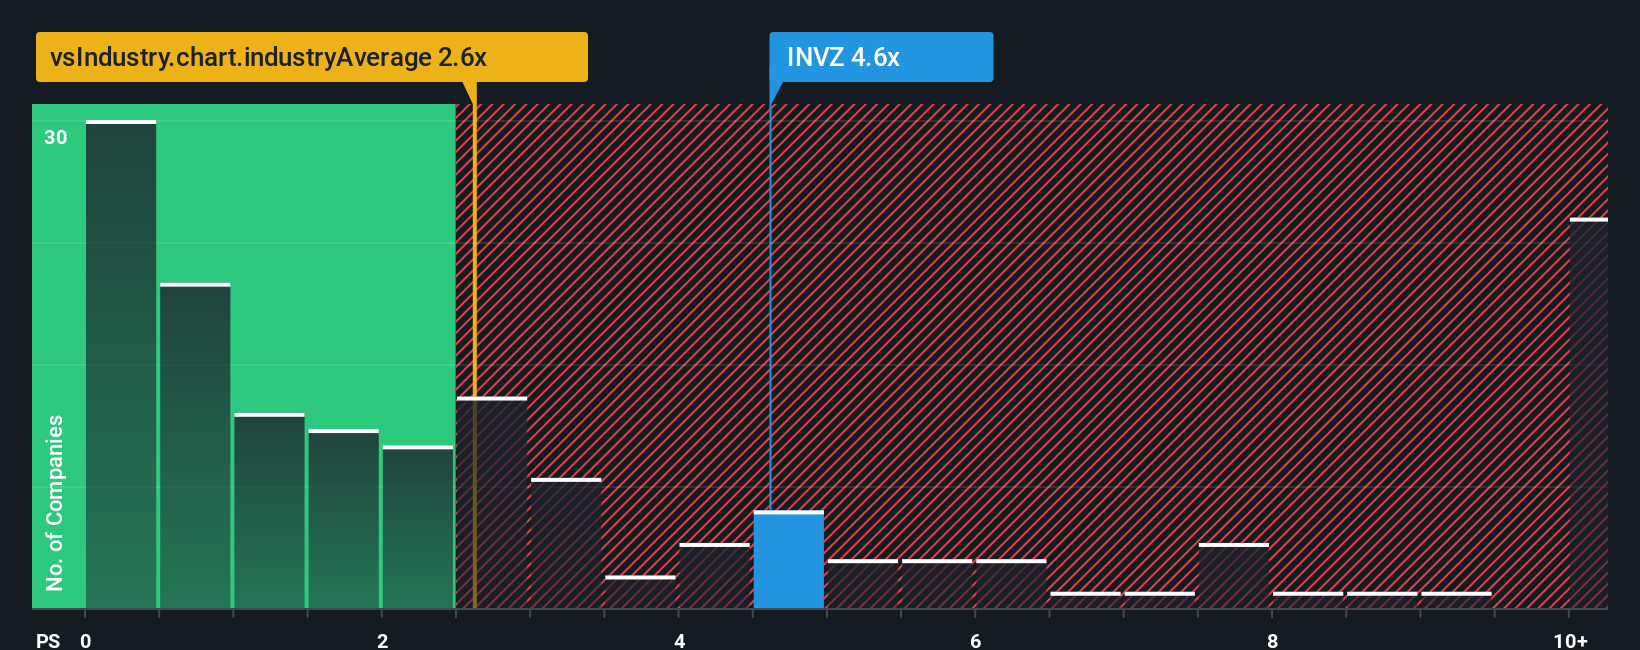Image resolution: width=1640 pixels, height=650 pixels.
Task: Click the "4" x-axis tick label
Action: pos(679,640)
